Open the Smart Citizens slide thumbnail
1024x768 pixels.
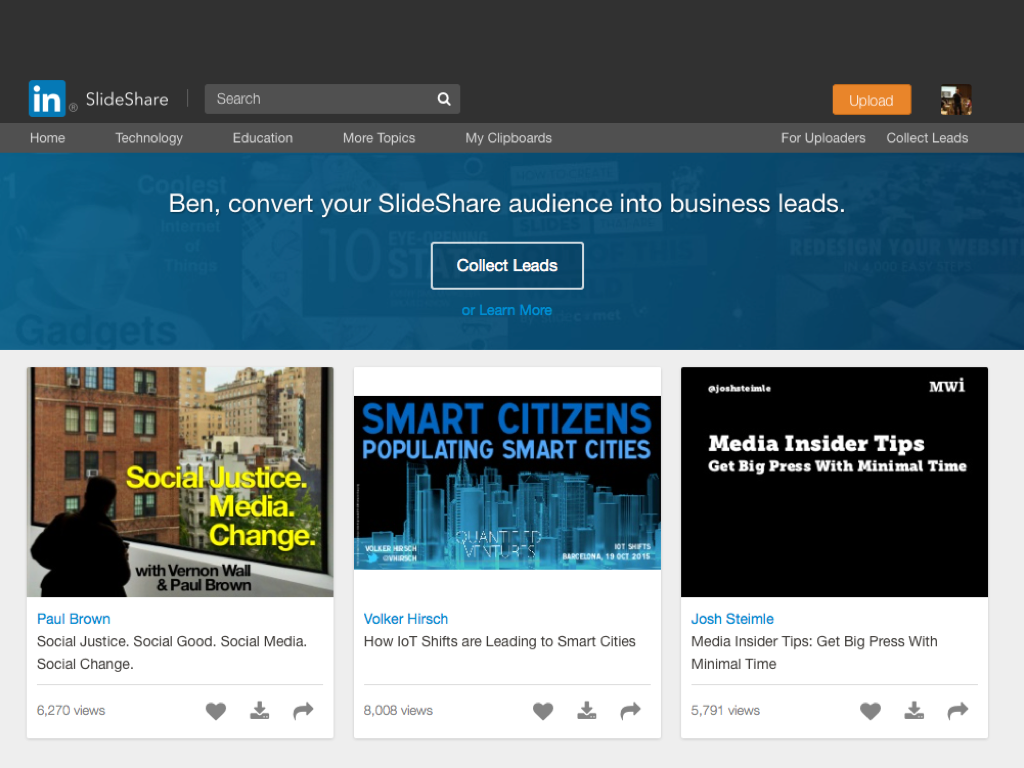click(507, 482)
